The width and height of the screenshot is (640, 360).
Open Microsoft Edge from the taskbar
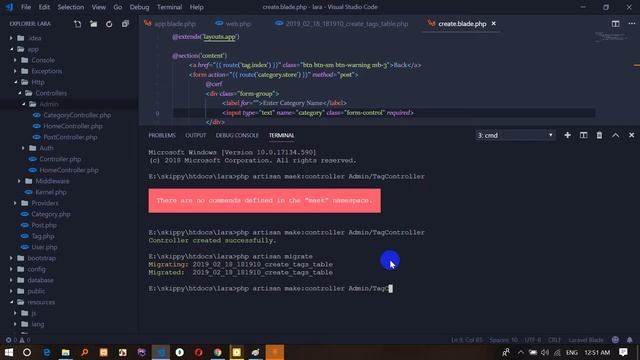[x=47, y=352]
